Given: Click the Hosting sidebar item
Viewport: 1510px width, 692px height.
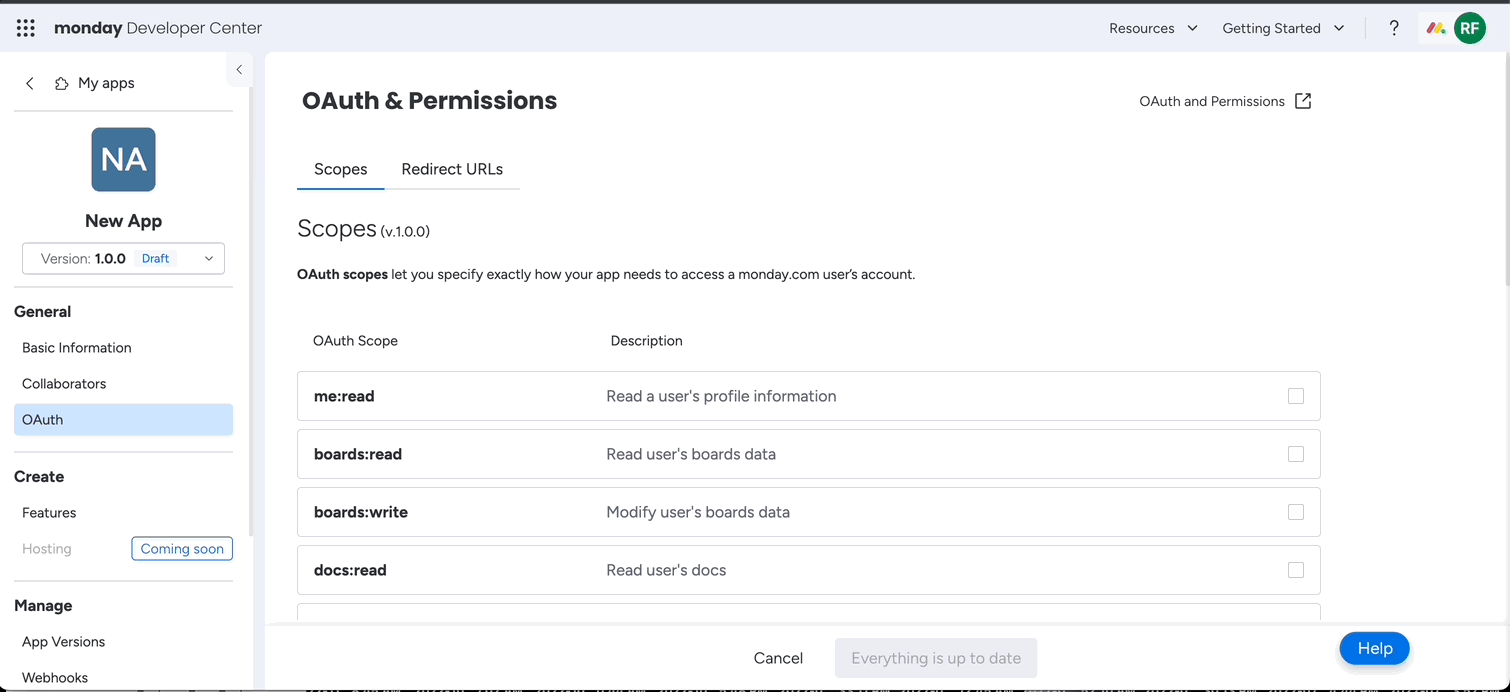Looking at the screenshot, I should coord(47,549).
